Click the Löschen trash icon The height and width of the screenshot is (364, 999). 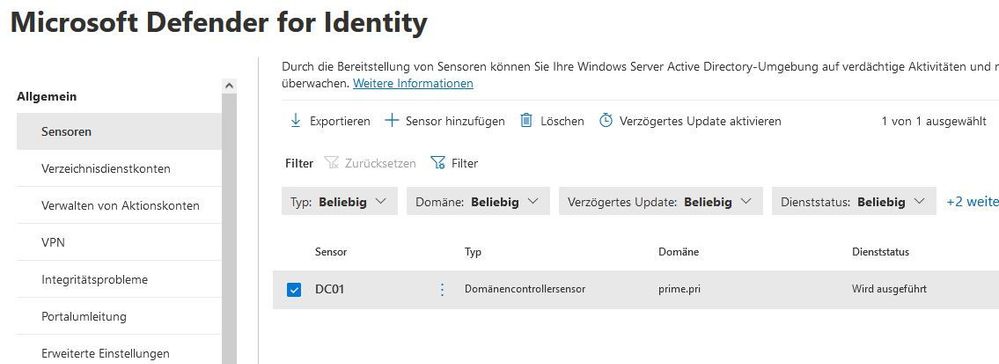(x=526, y=120)
